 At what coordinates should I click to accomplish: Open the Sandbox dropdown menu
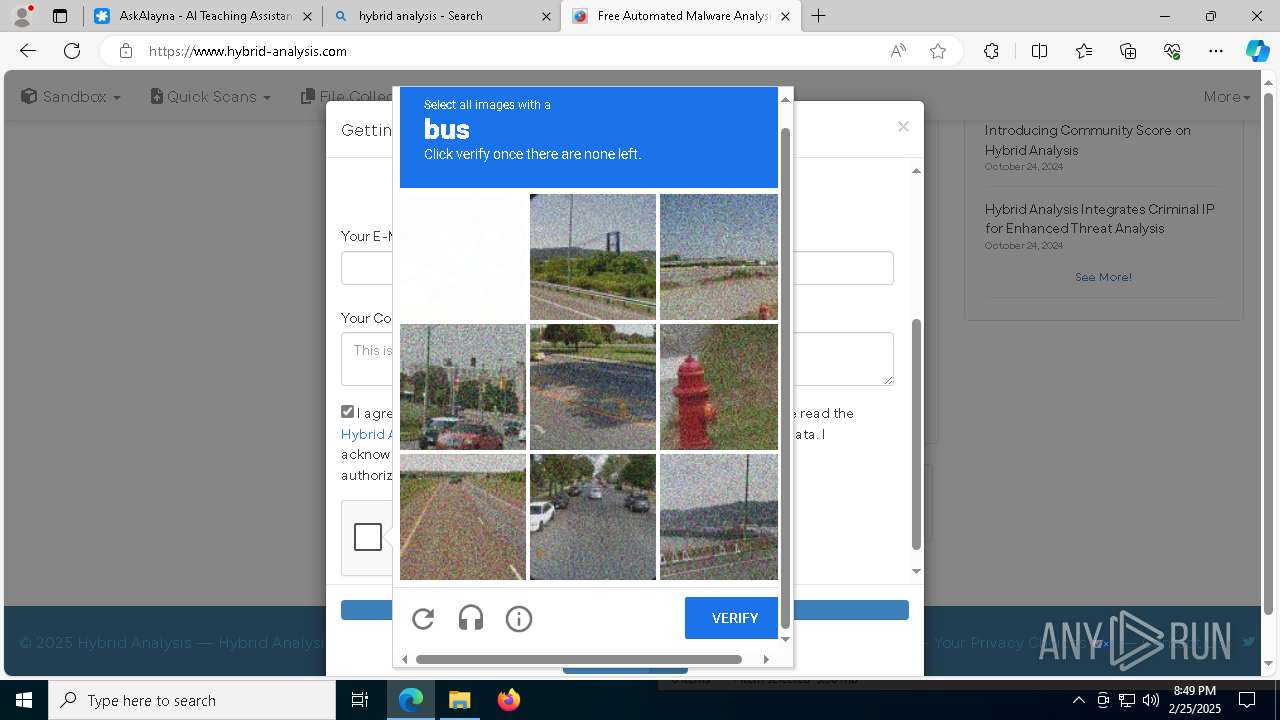point(71,97)
